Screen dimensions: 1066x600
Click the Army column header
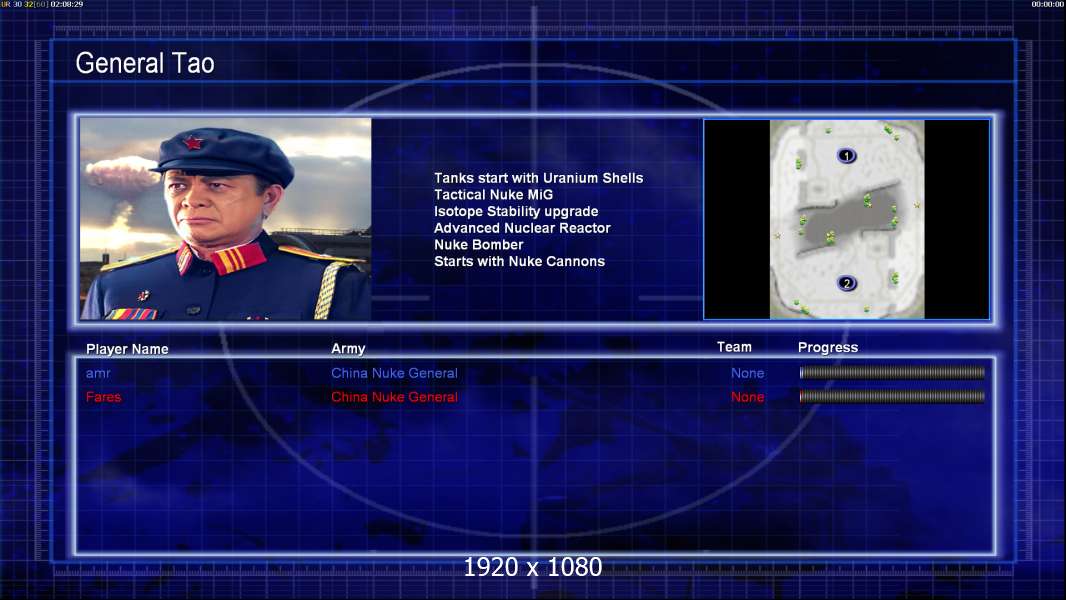tap(348, 349)
